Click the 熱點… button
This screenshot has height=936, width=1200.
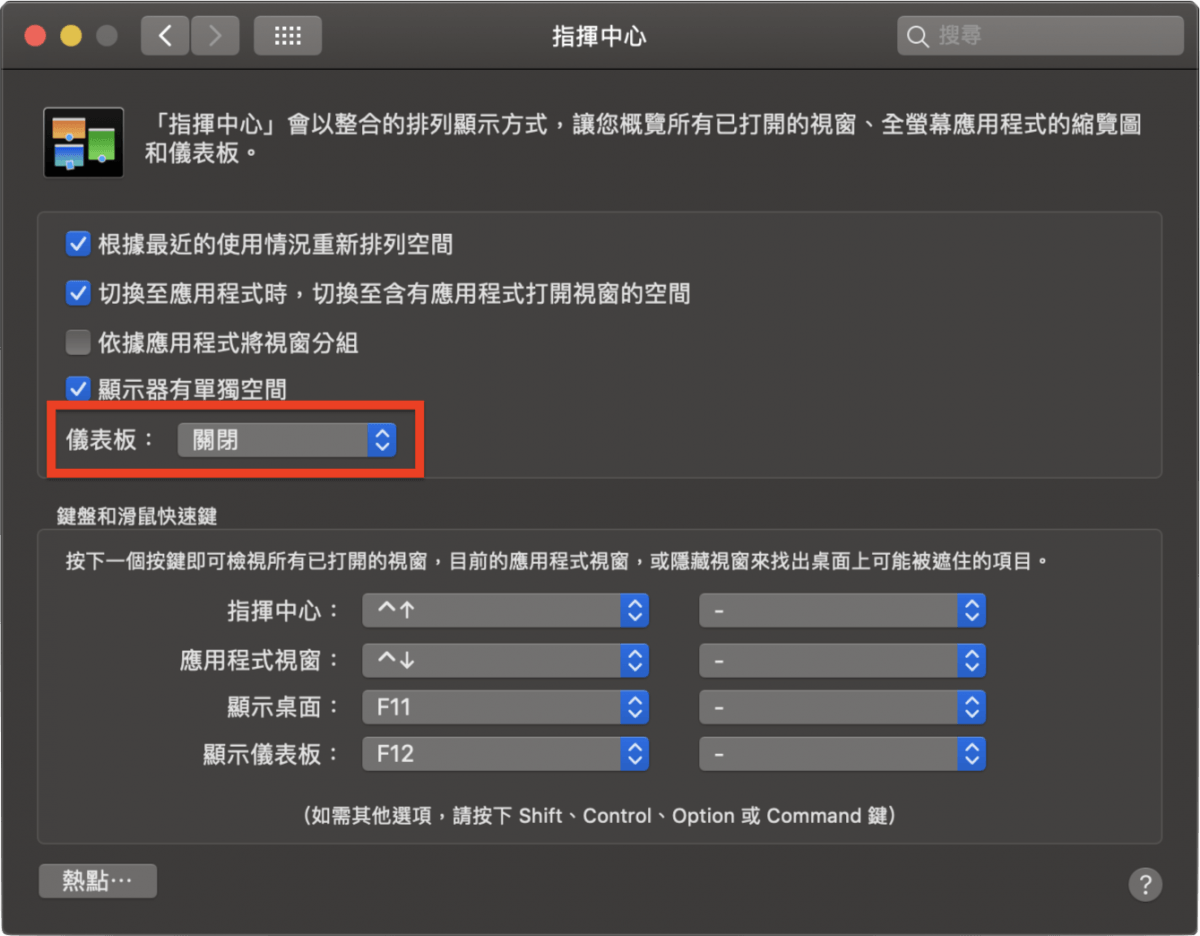[98, 881]
